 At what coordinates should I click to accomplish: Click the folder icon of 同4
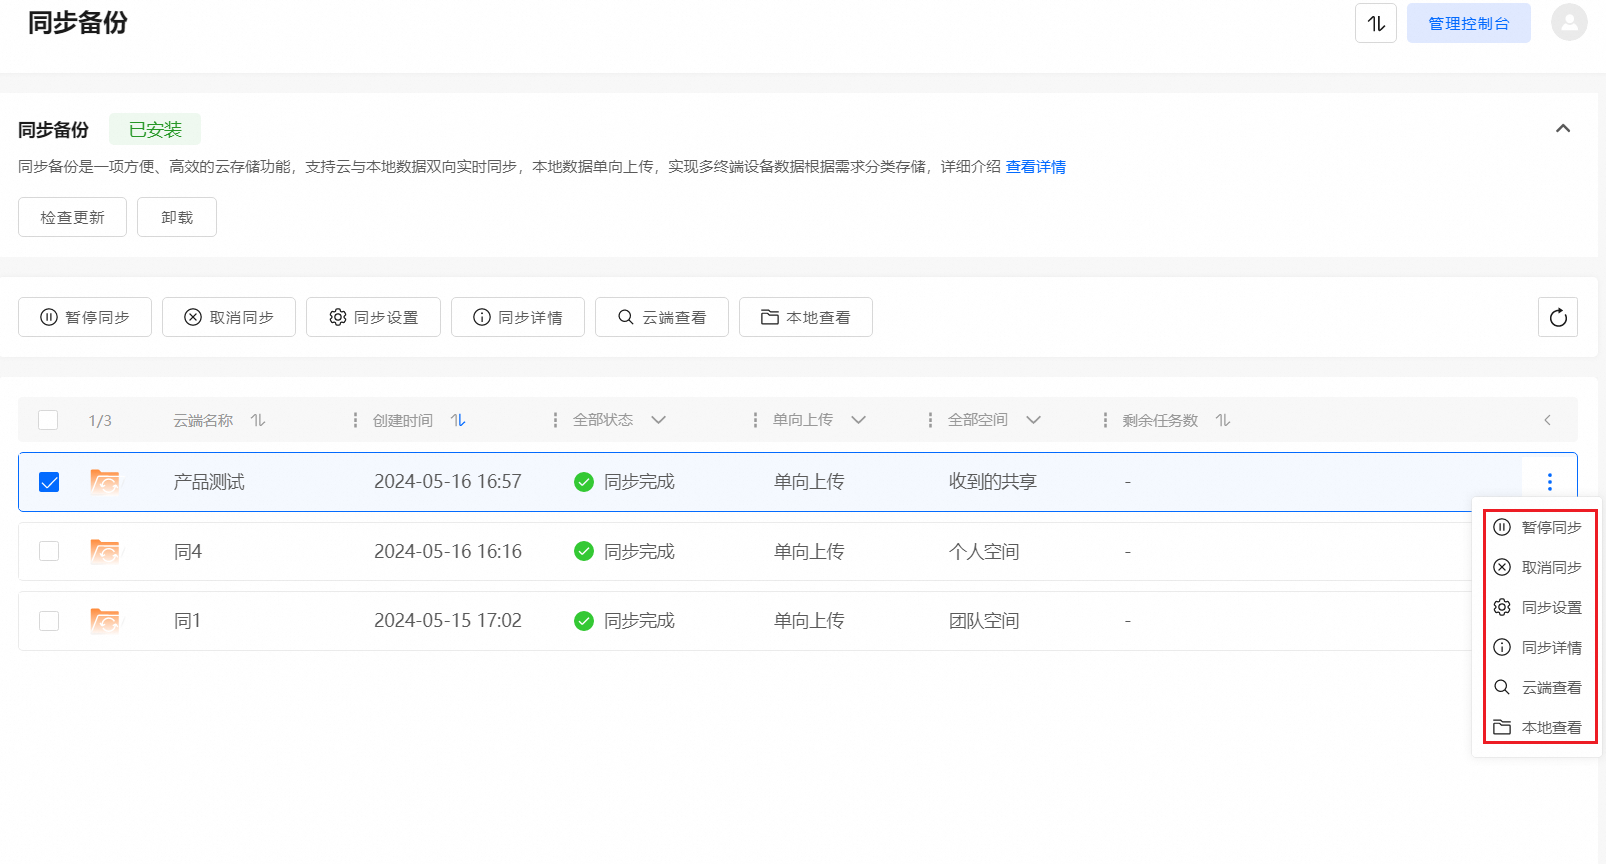tap(105, 551)
